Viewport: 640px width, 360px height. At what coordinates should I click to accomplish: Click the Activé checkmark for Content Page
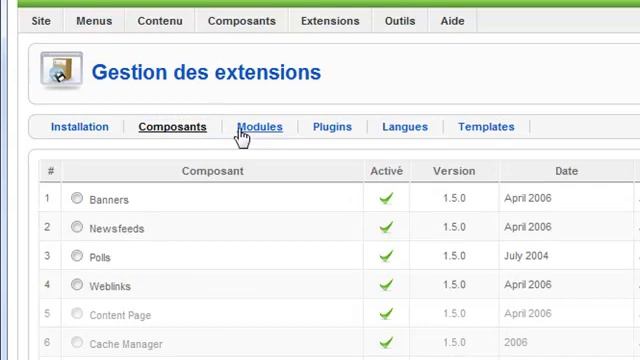(386, 313)
